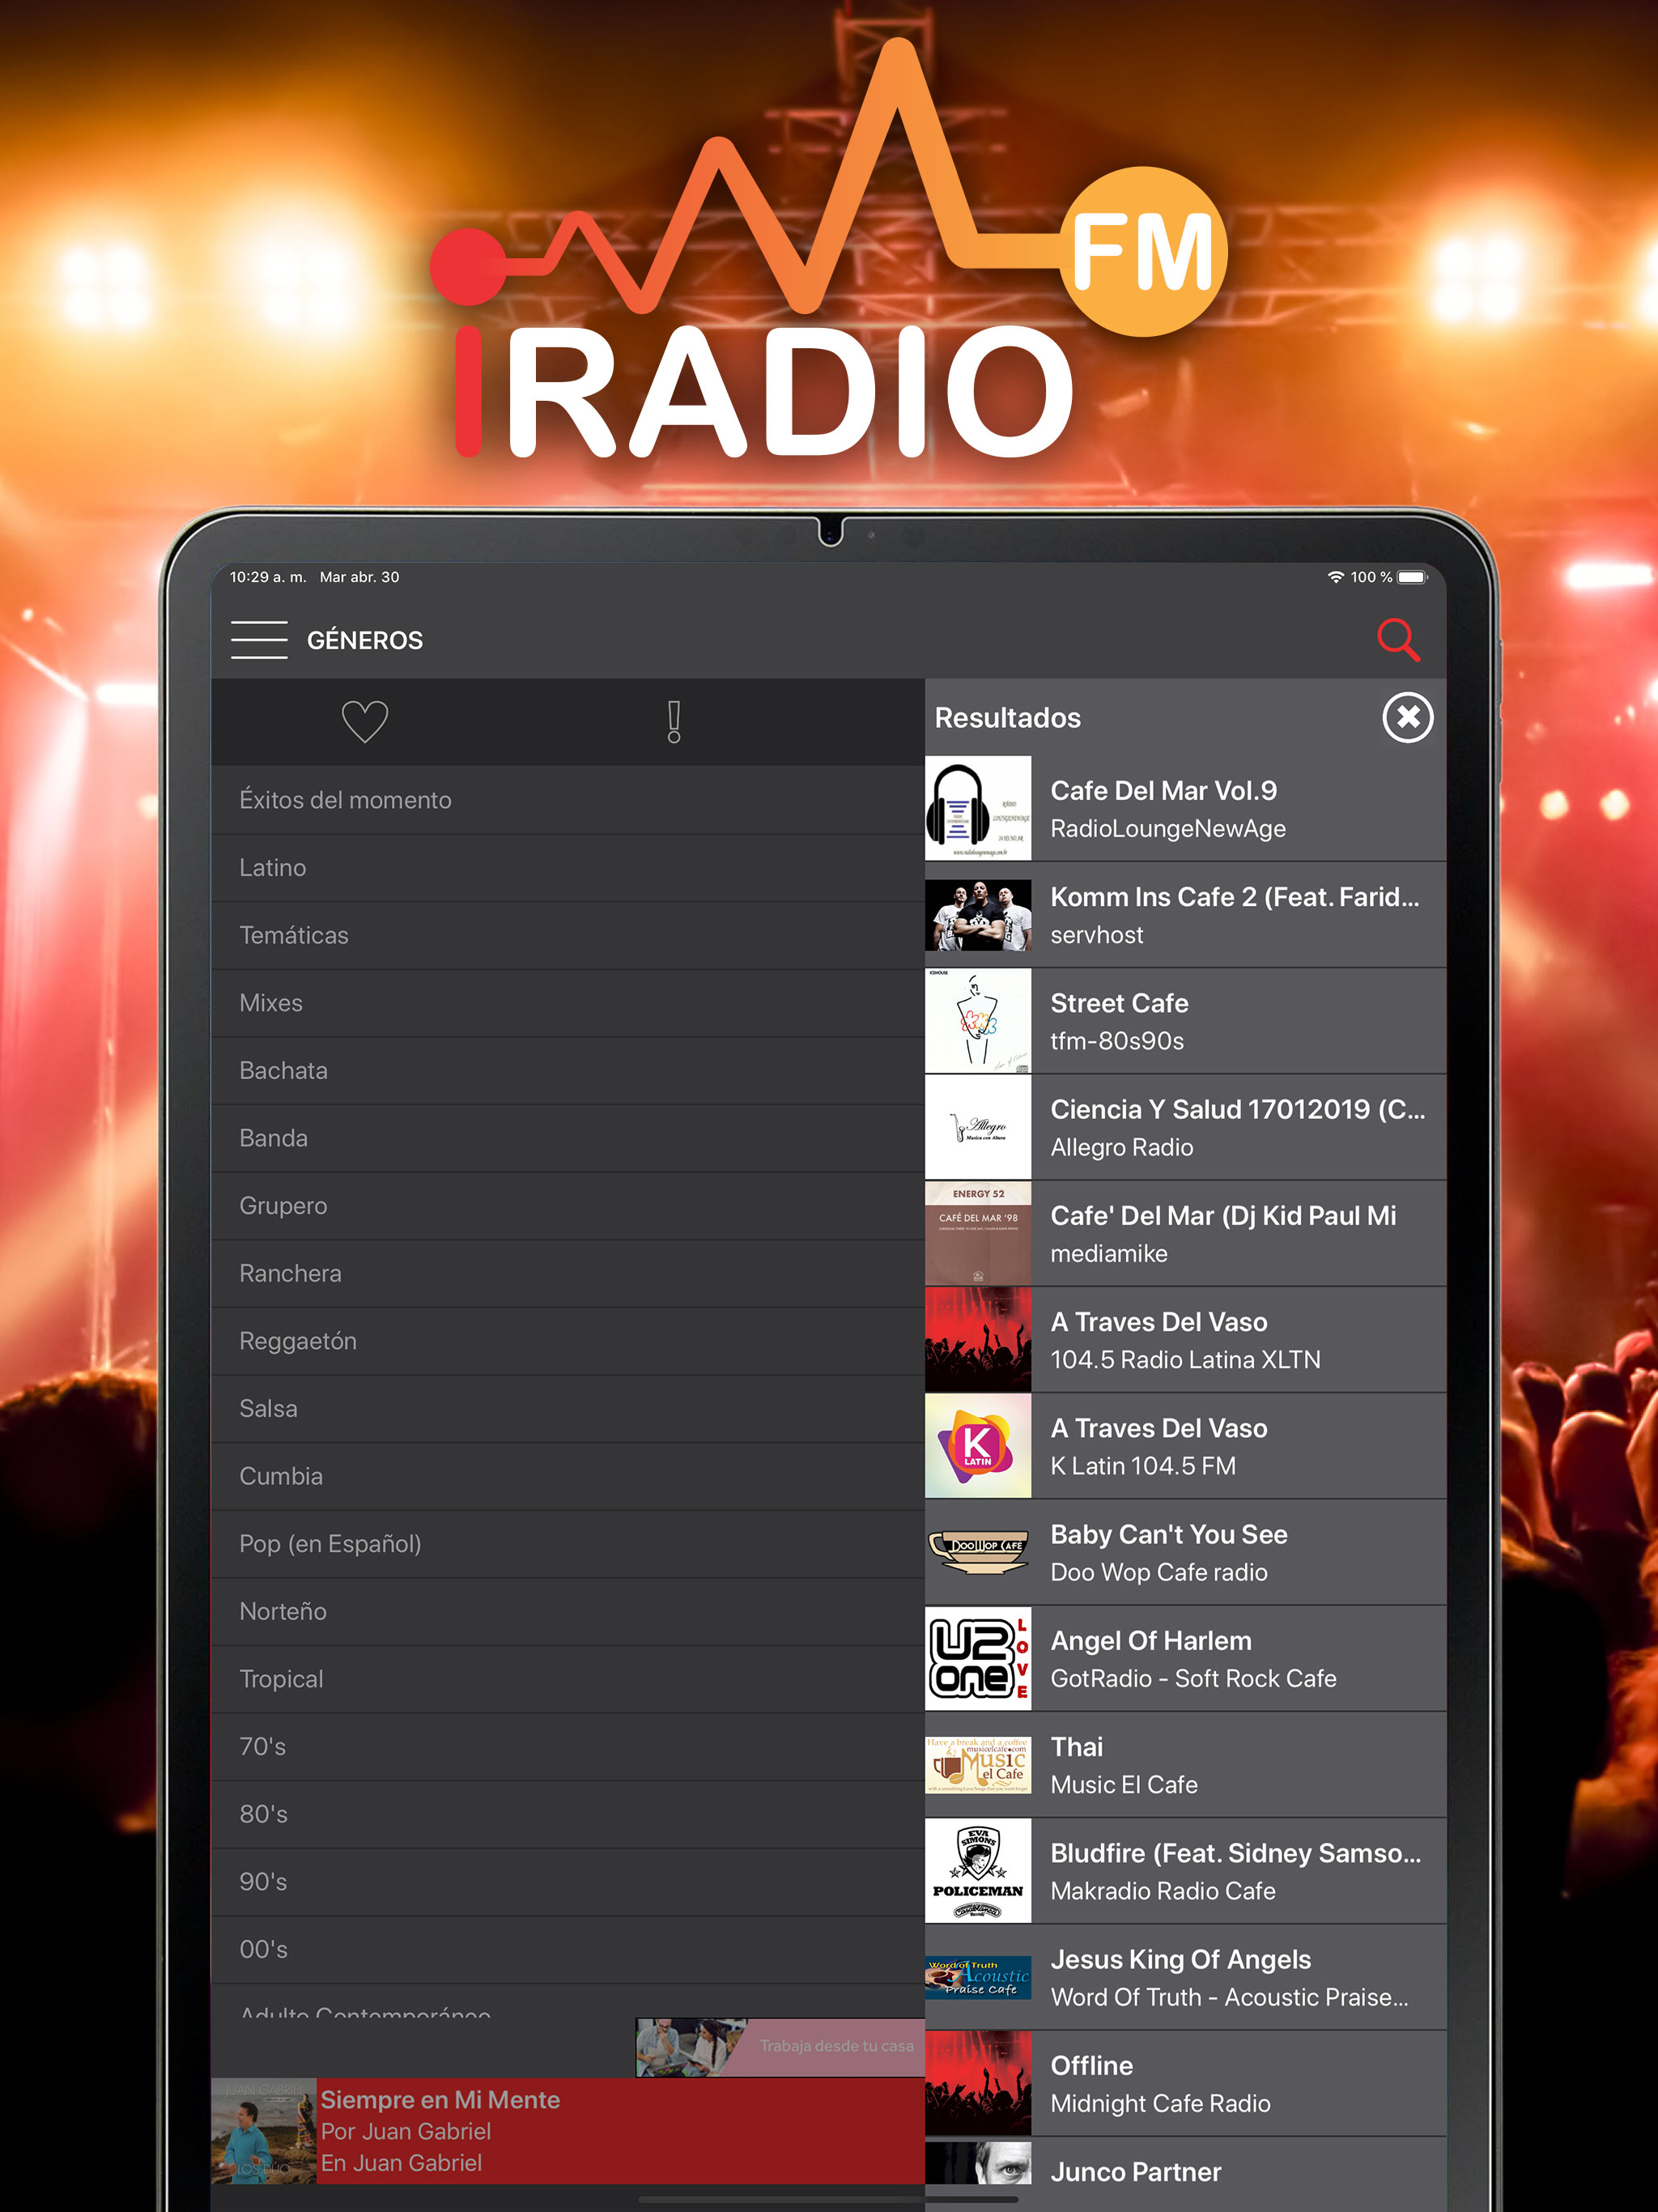Image resolution: width=1658 pixels, height=2212 pixels.
Task: Tap the Acoustic Praise Cafe thumbnail
Action: (978, 1978)
